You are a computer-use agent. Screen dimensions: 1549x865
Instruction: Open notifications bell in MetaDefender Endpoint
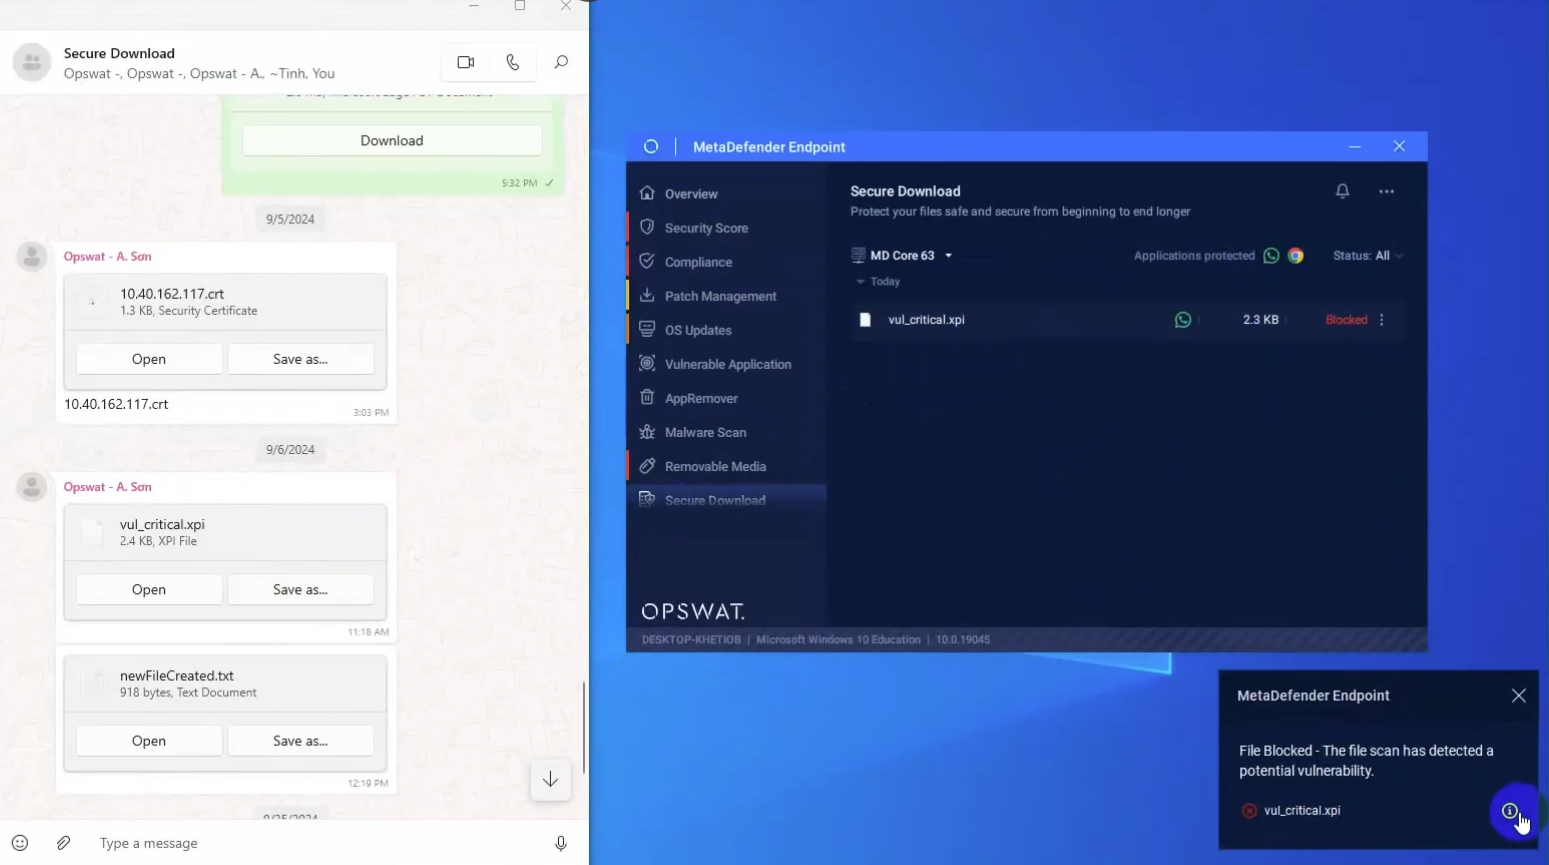point(1343,191)
